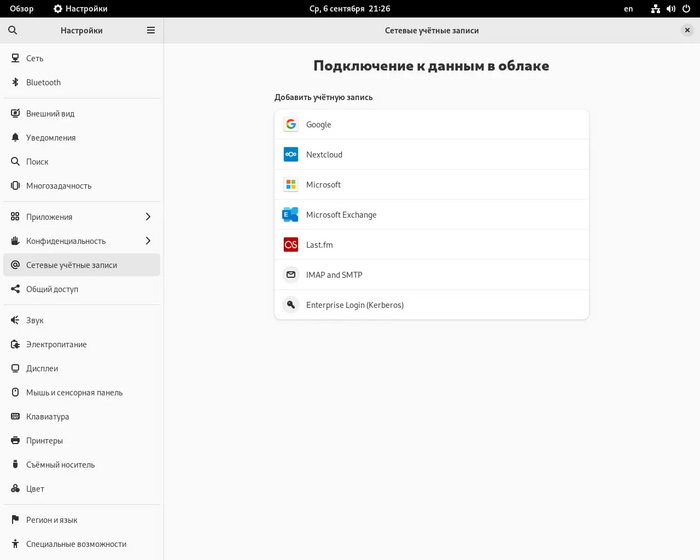Click the Сетевые учётные записи @ icon
This screenshot has width=700, height=560.
pyautogui.click(x=15, y=265)
